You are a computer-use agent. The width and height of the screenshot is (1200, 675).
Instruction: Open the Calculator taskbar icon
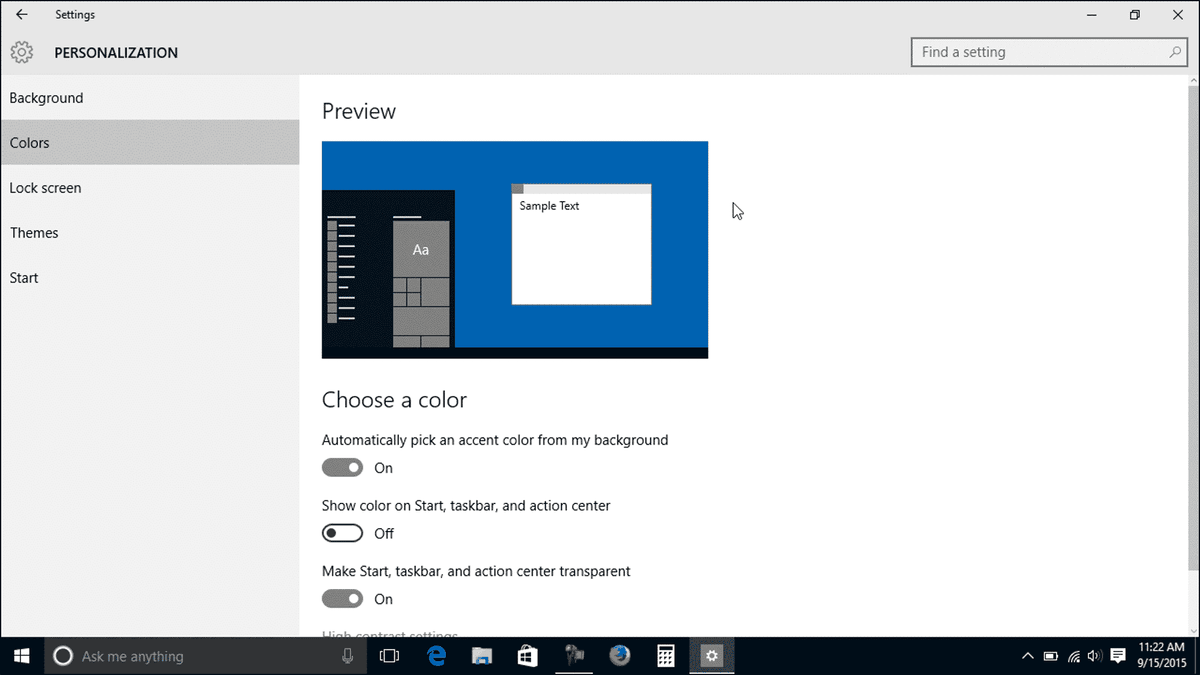665,656
